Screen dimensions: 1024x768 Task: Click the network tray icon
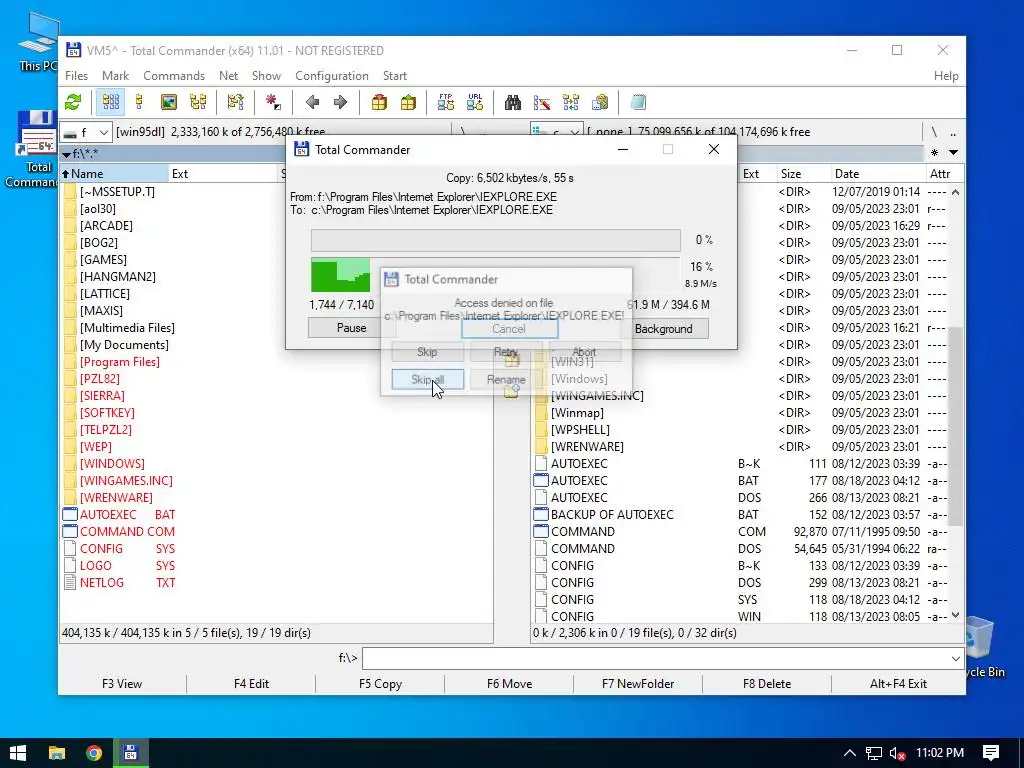click(x=873, y=753)
